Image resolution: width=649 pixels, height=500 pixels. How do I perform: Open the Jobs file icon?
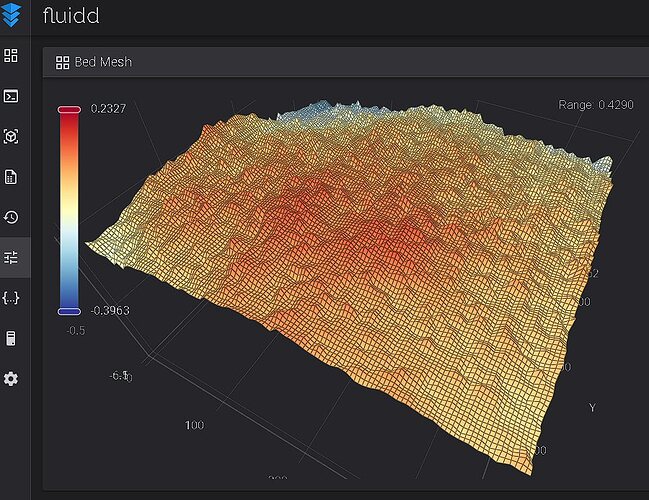click(x=11, y=177)
